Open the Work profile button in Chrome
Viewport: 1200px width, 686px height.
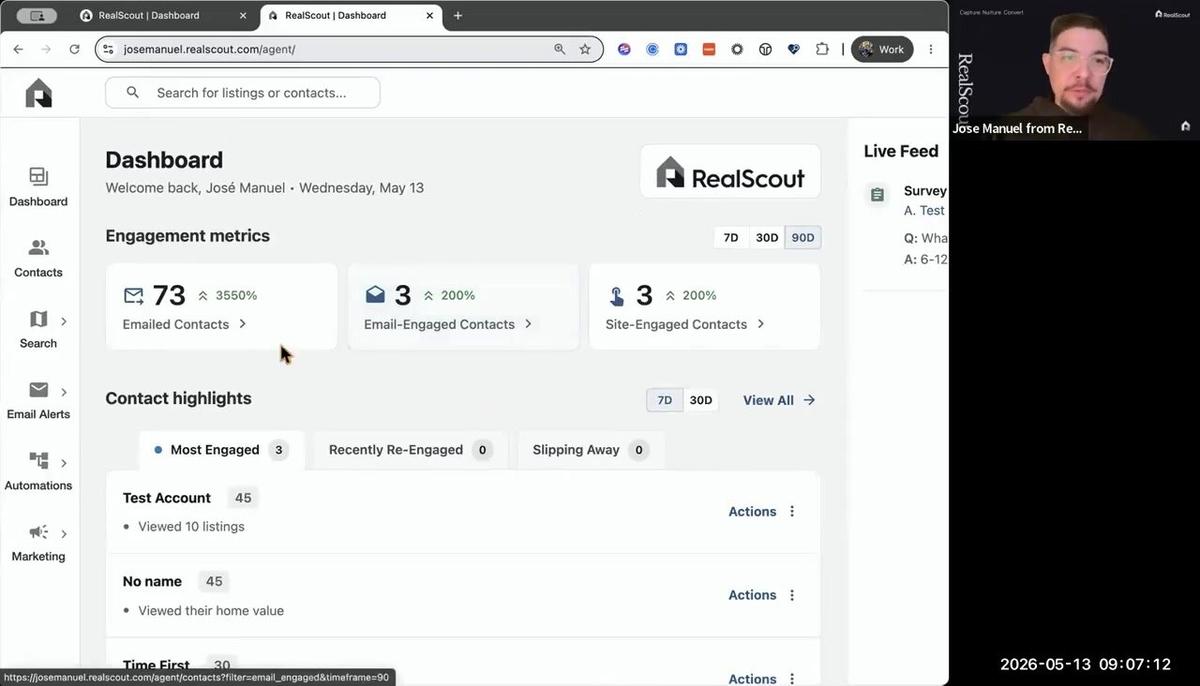pyautogui.click(x=881, y=49)
